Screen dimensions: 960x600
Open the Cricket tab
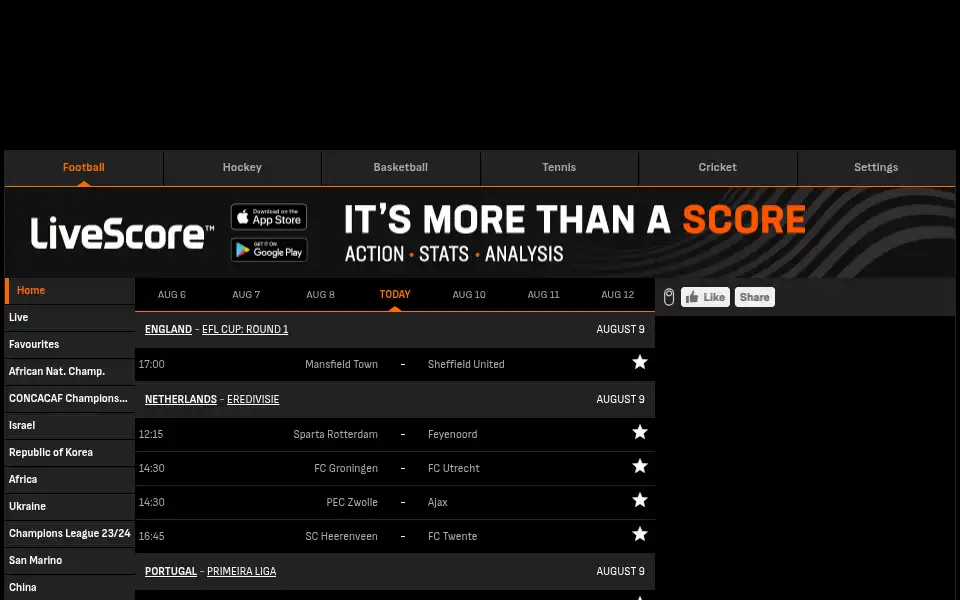tap(718, 168)
